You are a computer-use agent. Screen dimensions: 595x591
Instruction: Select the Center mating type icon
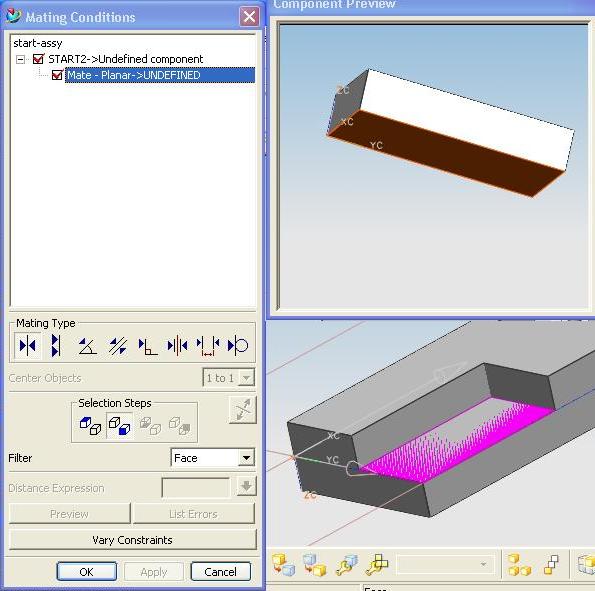(178, 346)
